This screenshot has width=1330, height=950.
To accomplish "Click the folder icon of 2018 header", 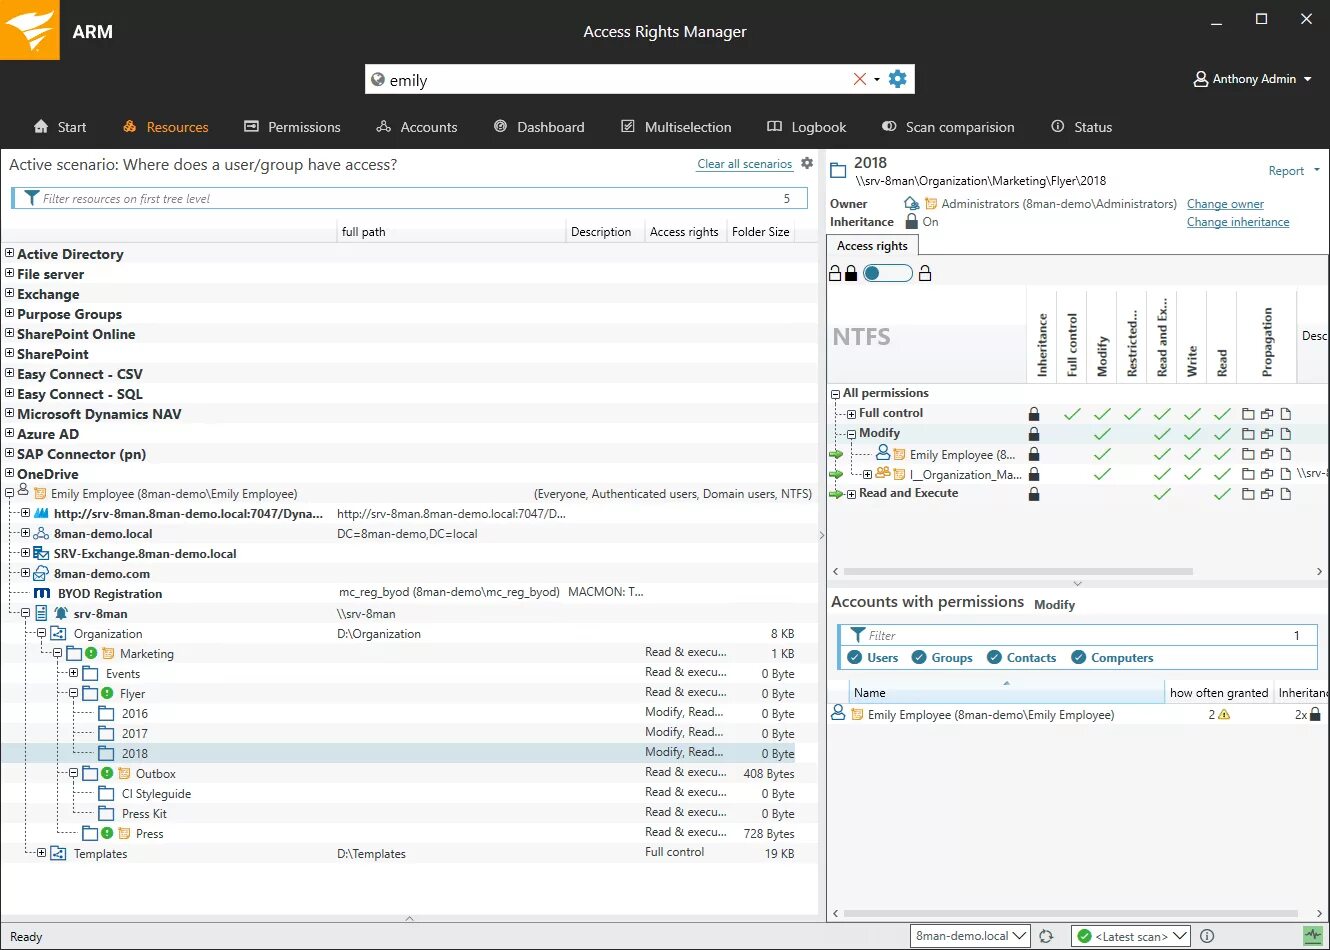I will click(x=839, y=171).
